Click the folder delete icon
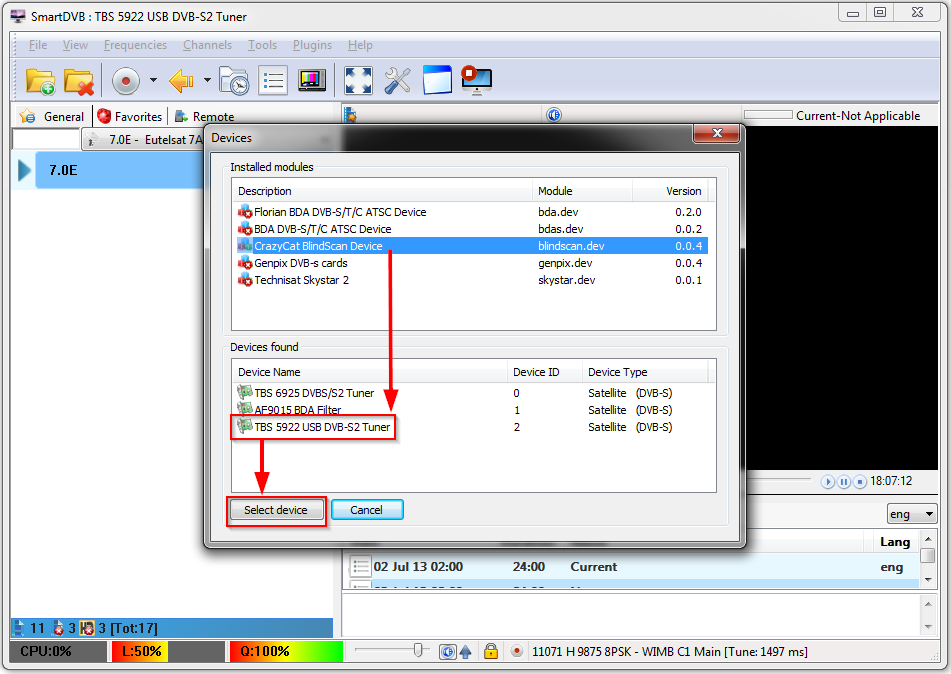The height and width of the screenshot is (674, 951). pos(79,81)
